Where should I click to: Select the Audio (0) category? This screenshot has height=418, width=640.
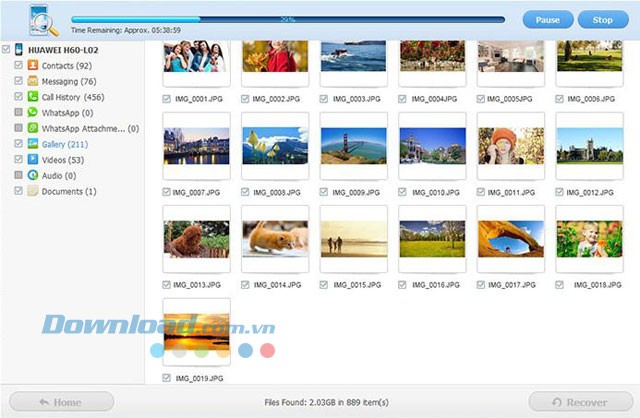(x=59, y=176)
